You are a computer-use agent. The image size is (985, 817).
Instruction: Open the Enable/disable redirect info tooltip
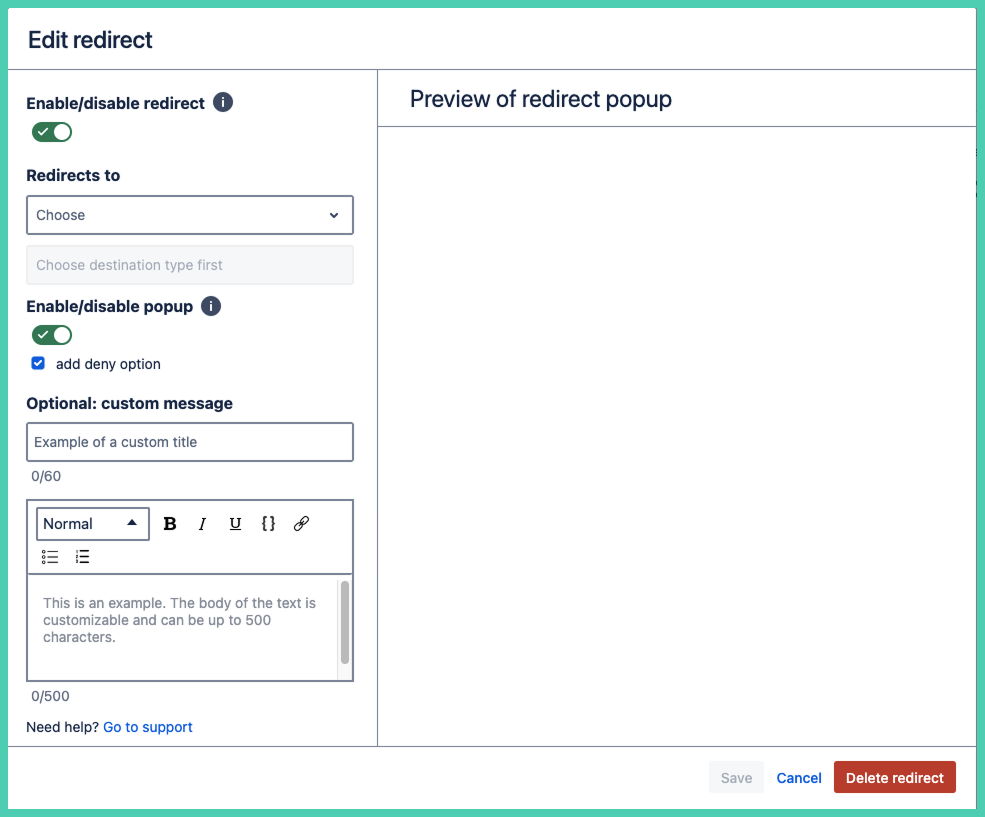(x=223, y=102)
